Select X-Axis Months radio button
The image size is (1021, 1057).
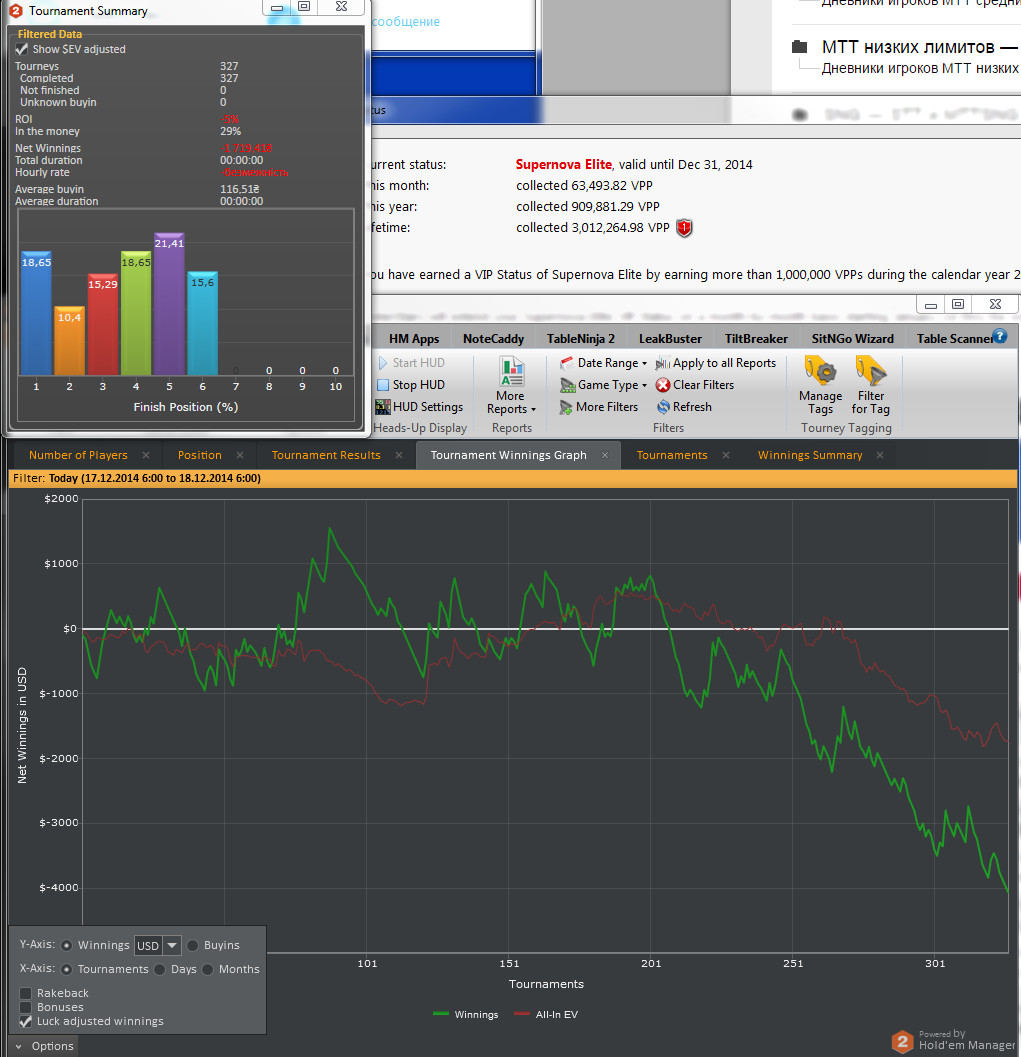(x=208, y=969)
